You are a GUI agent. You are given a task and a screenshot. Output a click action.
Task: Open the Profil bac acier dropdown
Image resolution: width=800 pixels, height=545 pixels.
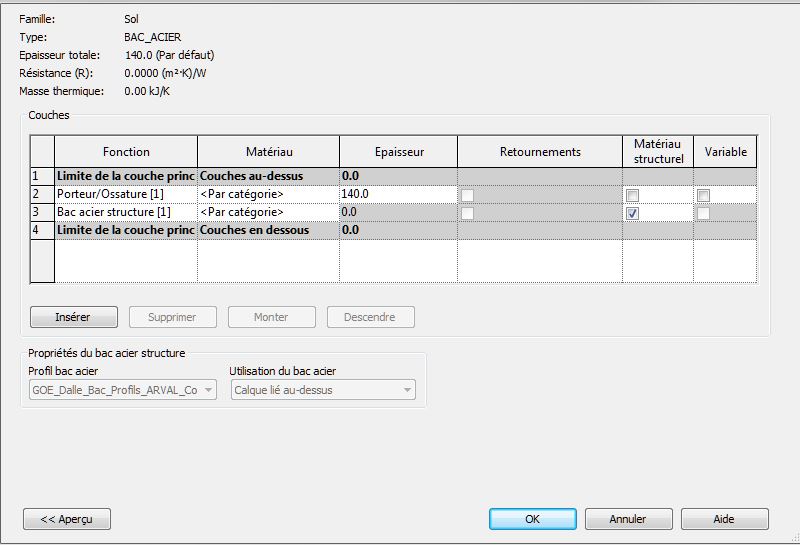tap(122, 390)
